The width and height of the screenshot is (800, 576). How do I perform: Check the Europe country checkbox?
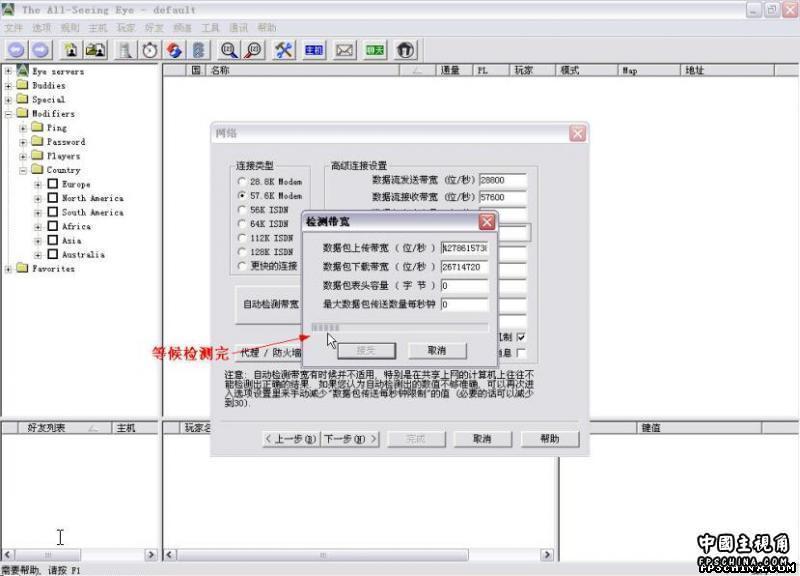[x=53, y=184]
